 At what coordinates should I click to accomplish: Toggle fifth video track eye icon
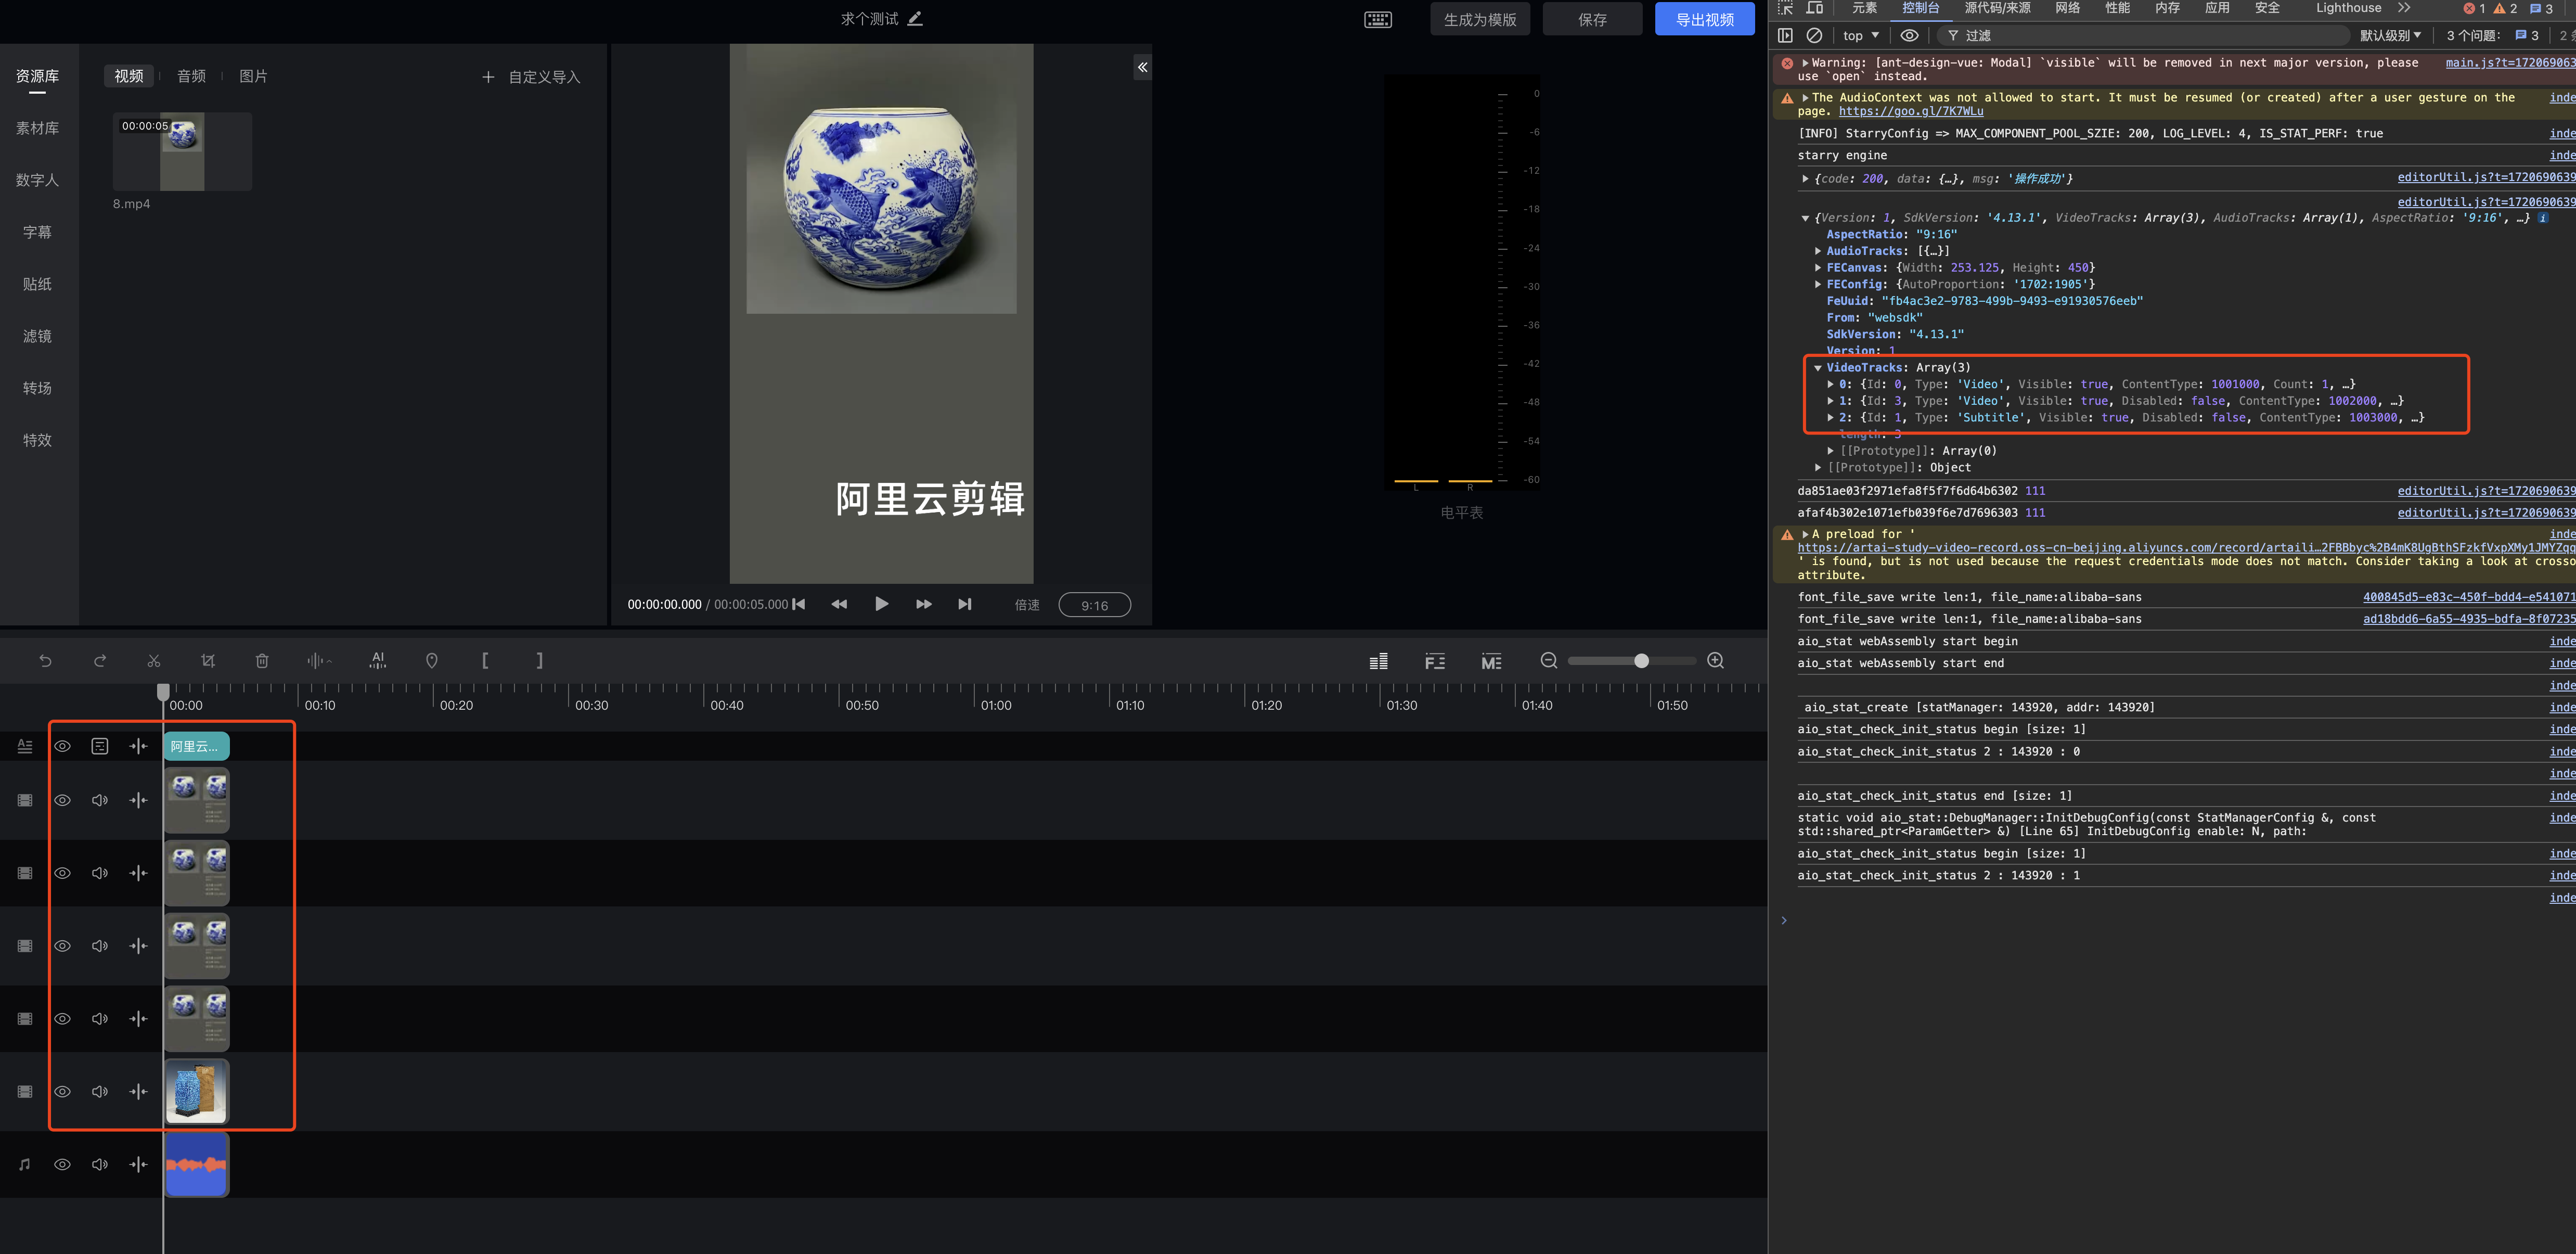[x=62, y=1092]
